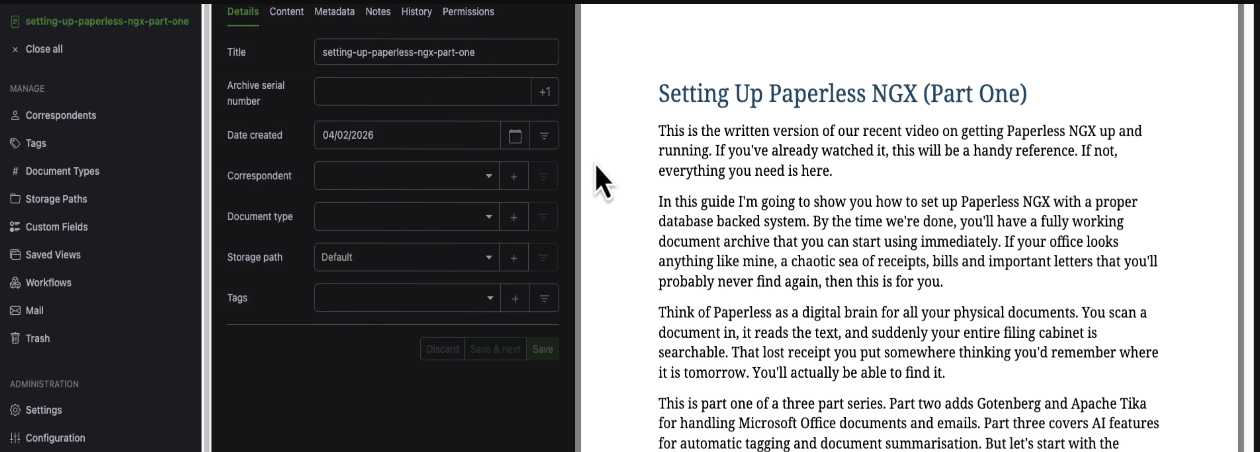Click the filter icon beside Date created
Viewport: 1260px width, 452px height.
pyautogui.click(x=544, y=135)
